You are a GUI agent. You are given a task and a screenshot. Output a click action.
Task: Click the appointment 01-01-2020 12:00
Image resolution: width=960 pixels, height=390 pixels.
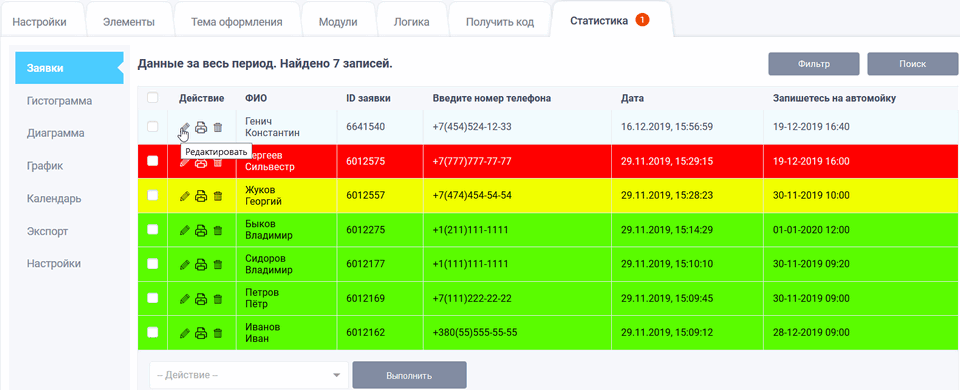pyautogui.click(x=811, y=230)
